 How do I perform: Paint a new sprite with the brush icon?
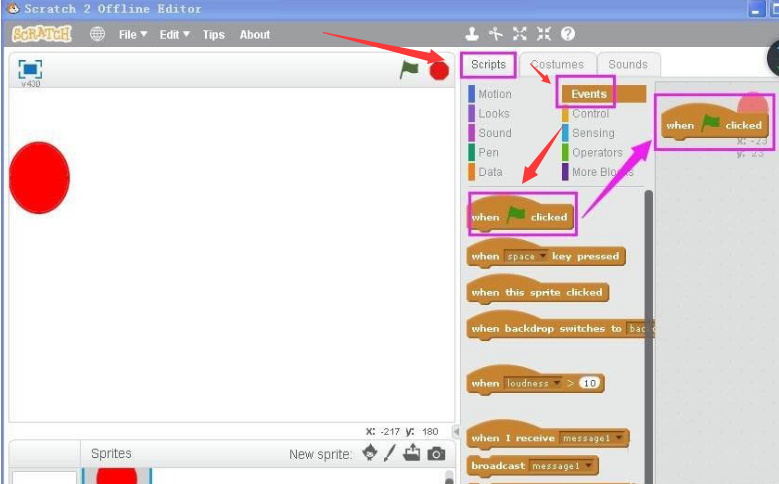point(390,453)
